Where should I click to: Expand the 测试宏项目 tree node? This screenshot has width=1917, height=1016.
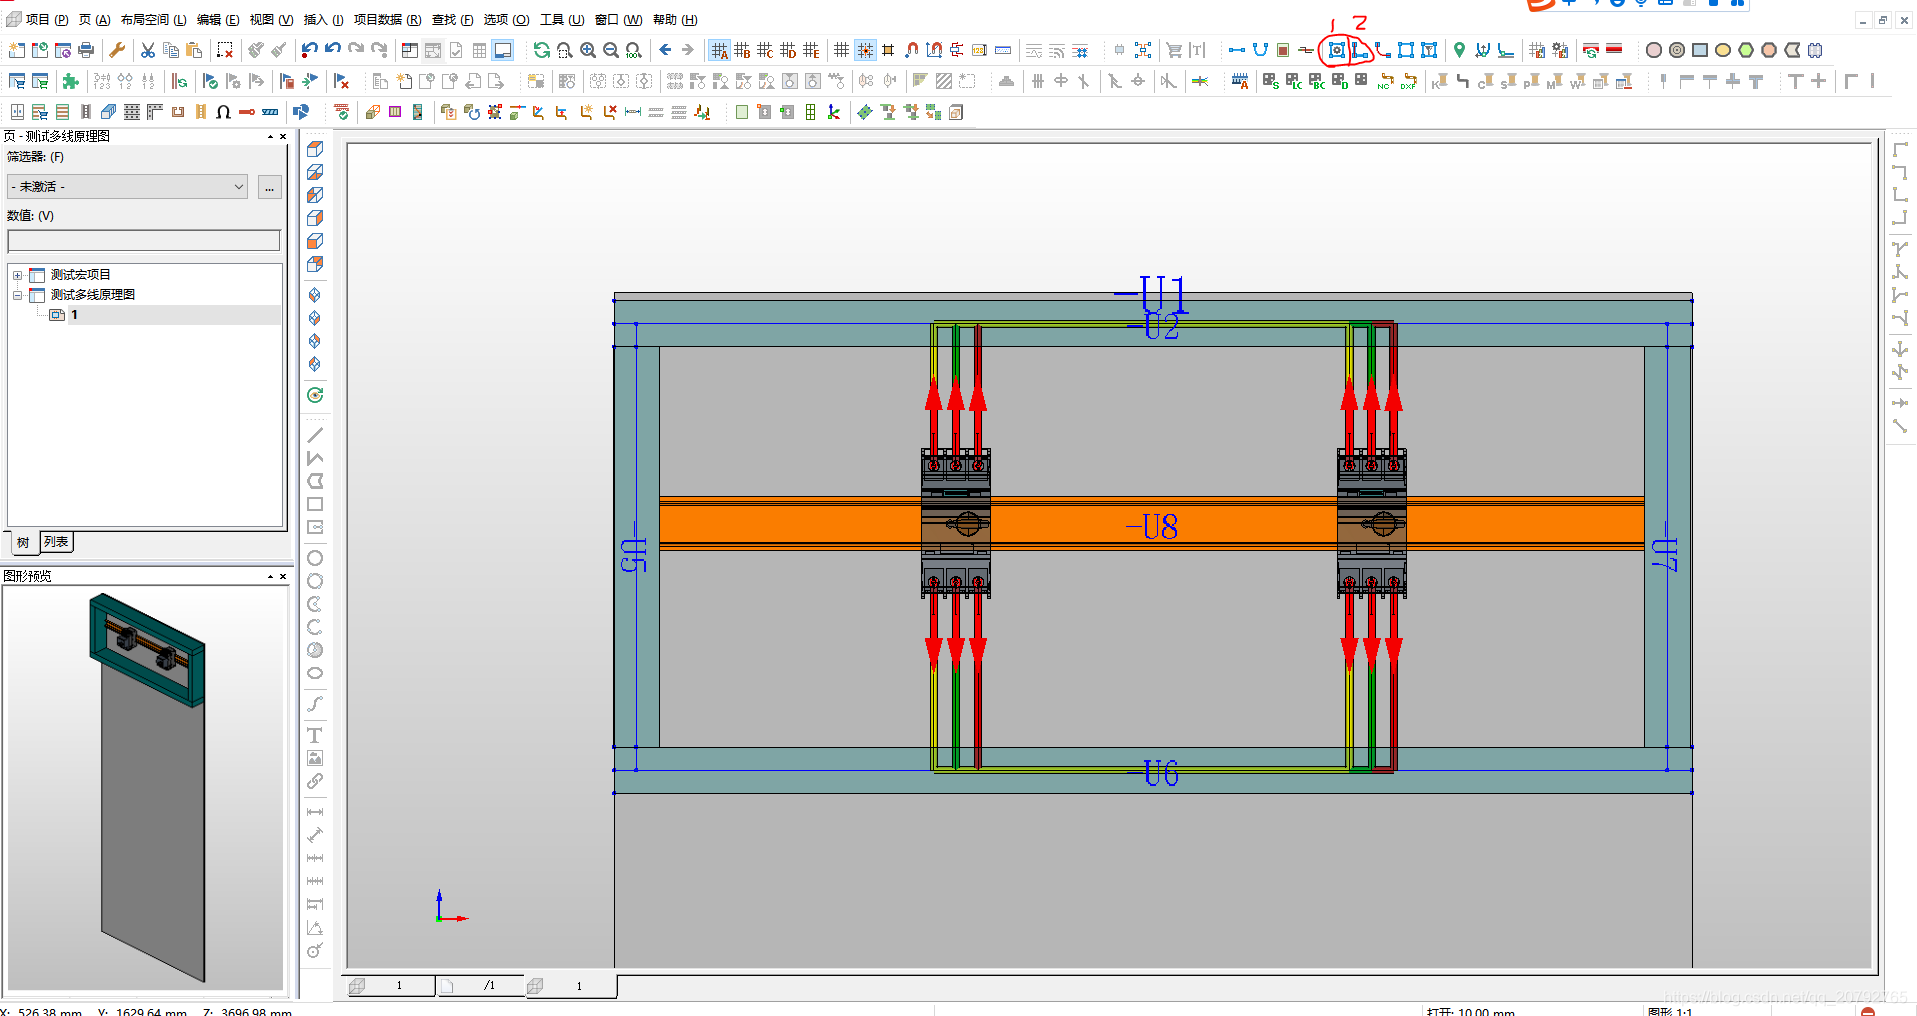click(17, 275)
